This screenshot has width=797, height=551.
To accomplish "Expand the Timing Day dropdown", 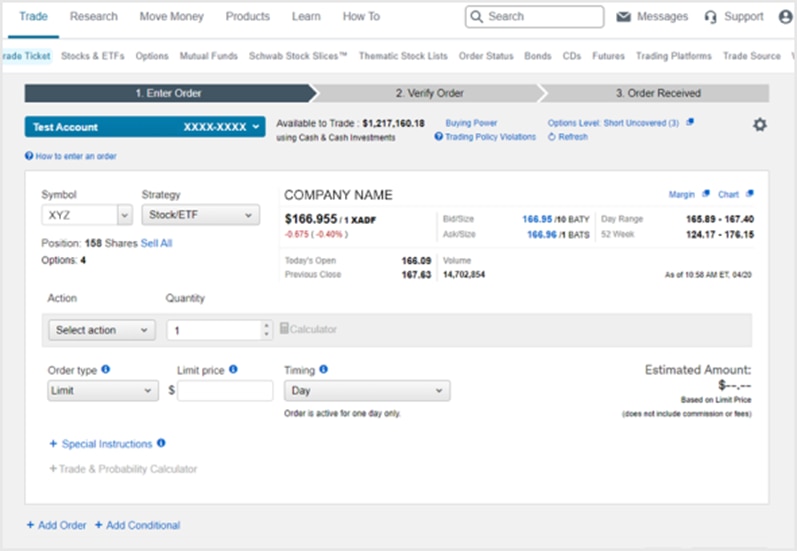I will pos(366,391).
